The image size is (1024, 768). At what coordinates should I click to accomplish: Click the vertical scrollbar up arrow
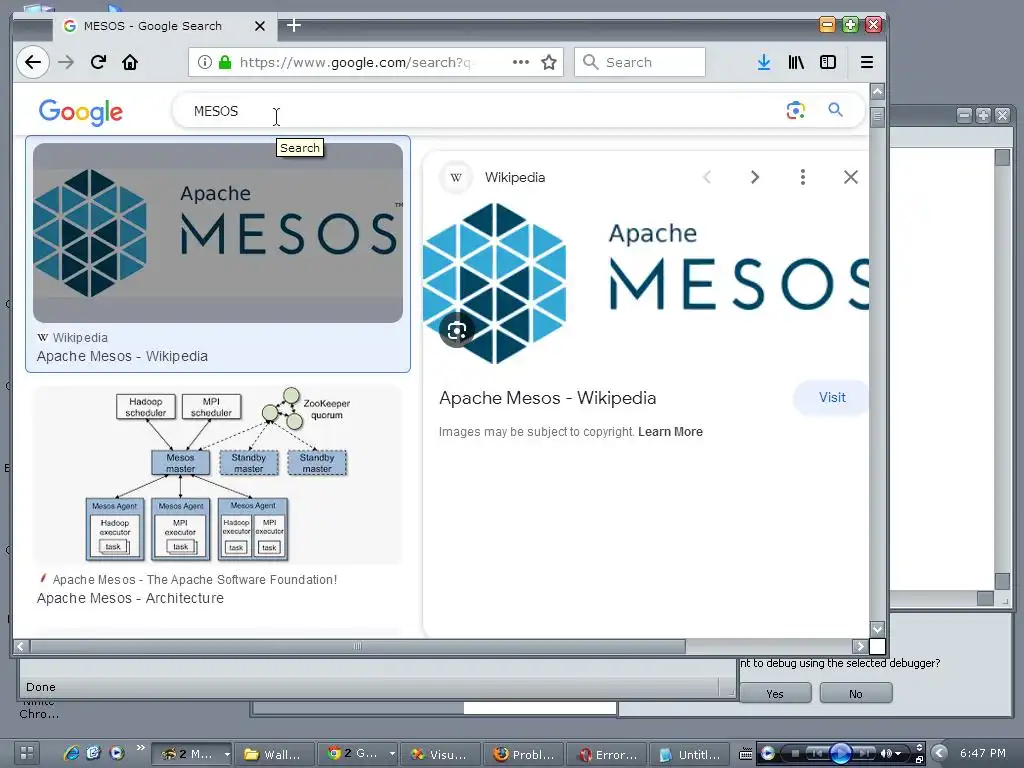click(x=878, y=91)
